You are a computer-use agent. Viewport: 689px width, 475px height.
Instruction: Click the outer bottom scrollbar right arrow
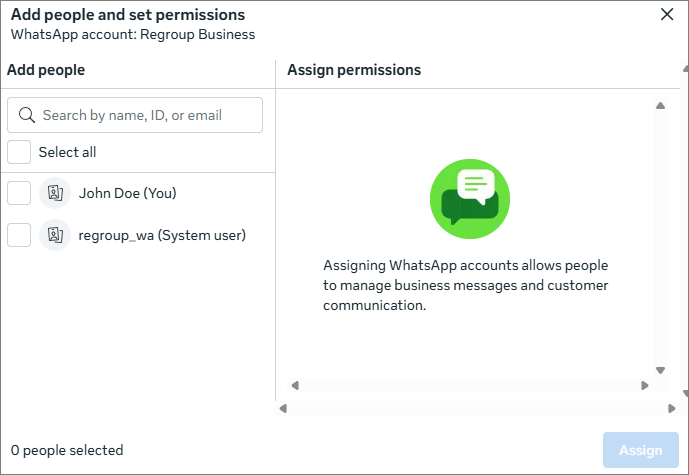click(671, 408)
